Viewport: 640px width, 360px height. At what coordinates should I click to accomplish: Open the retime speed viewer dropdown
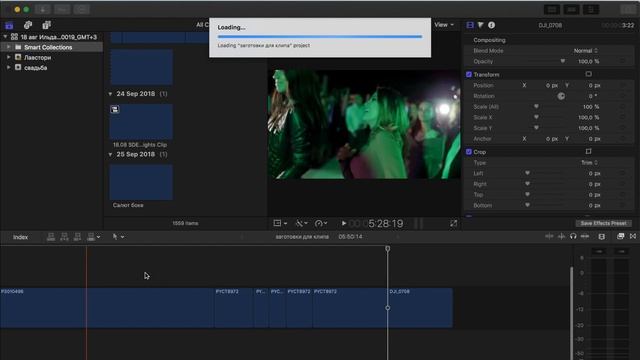coord(321,223)
